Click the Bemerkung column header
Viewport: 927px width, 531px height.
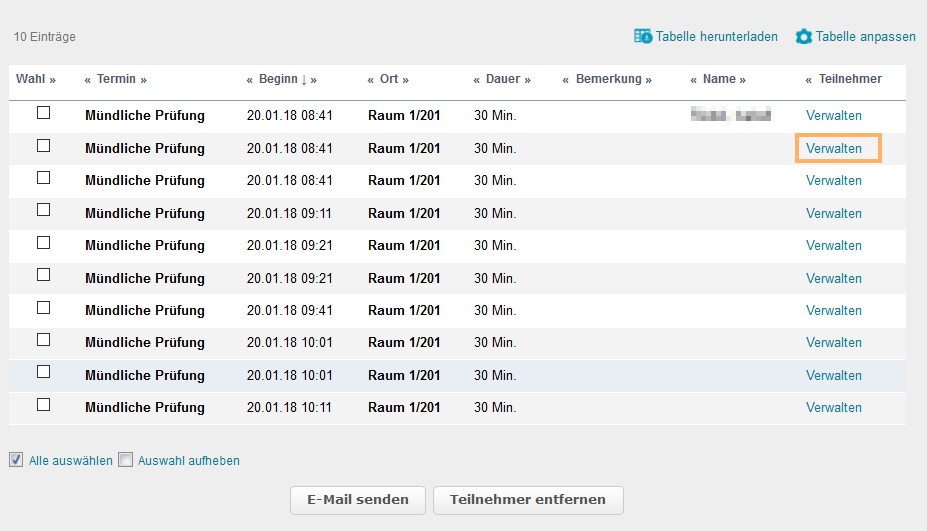[x=608, y=79]
